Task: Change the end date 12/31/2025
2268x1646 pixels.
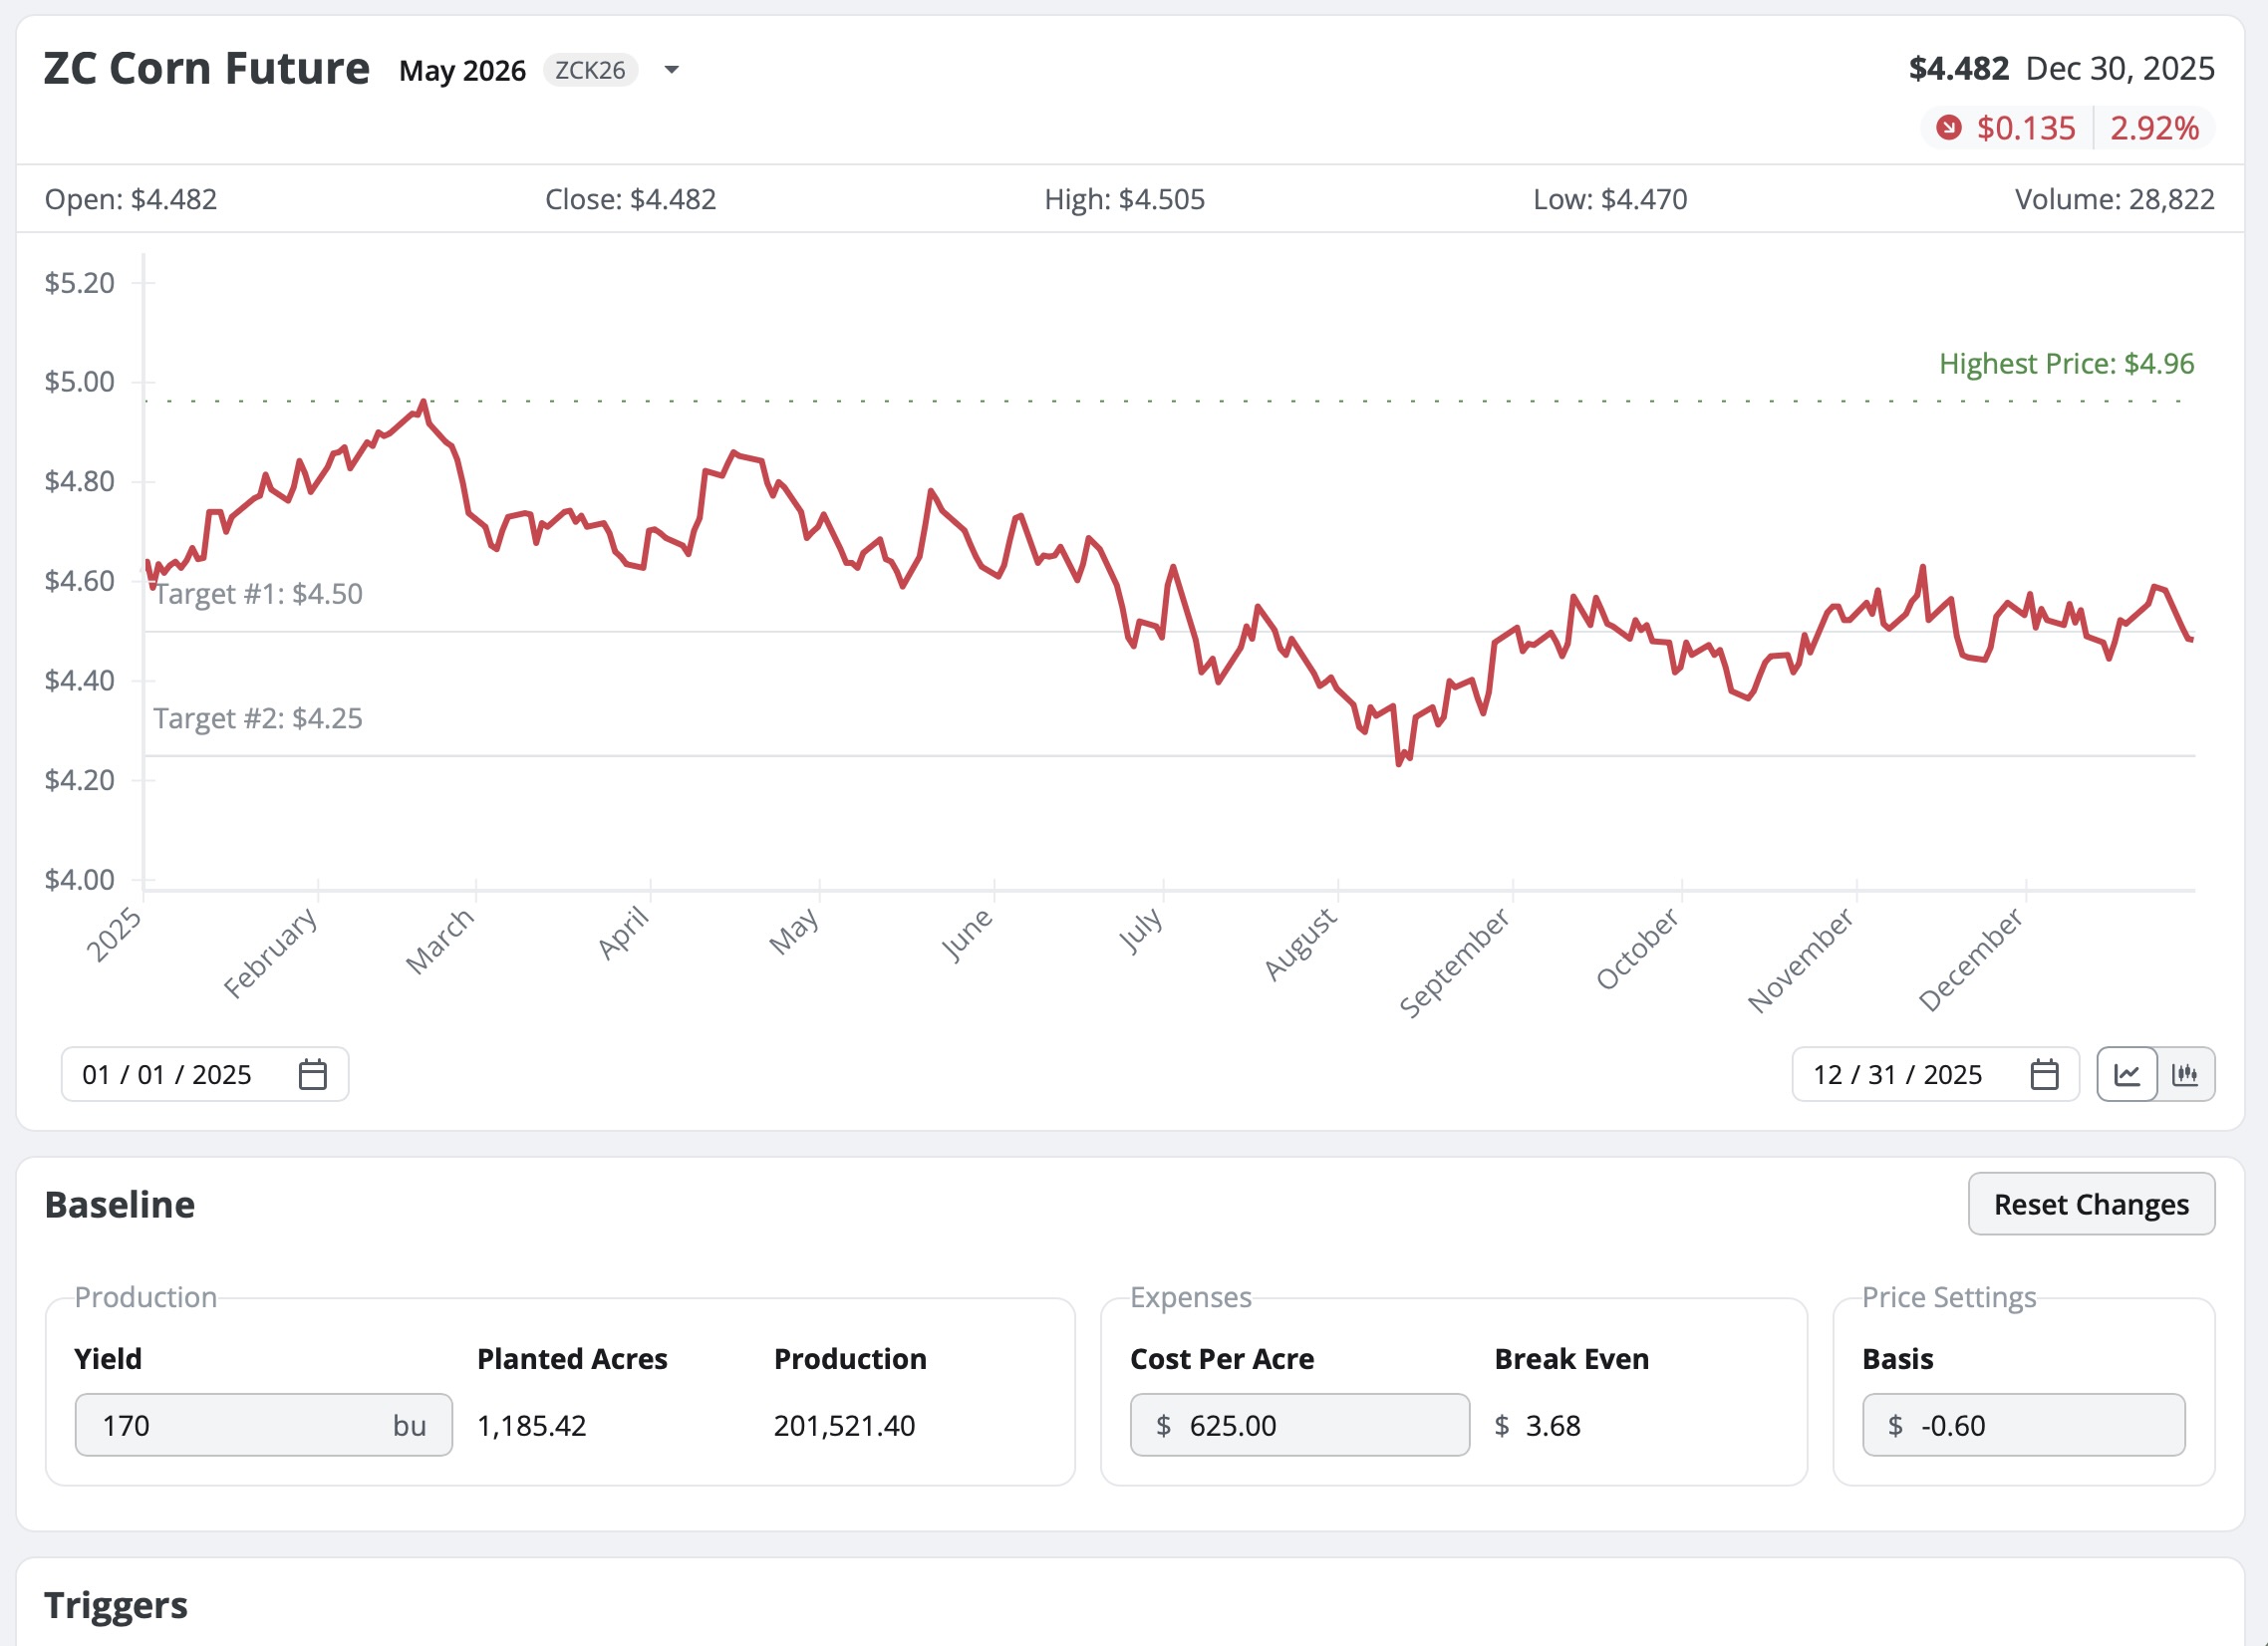Action: [x=1900, y=1074]
